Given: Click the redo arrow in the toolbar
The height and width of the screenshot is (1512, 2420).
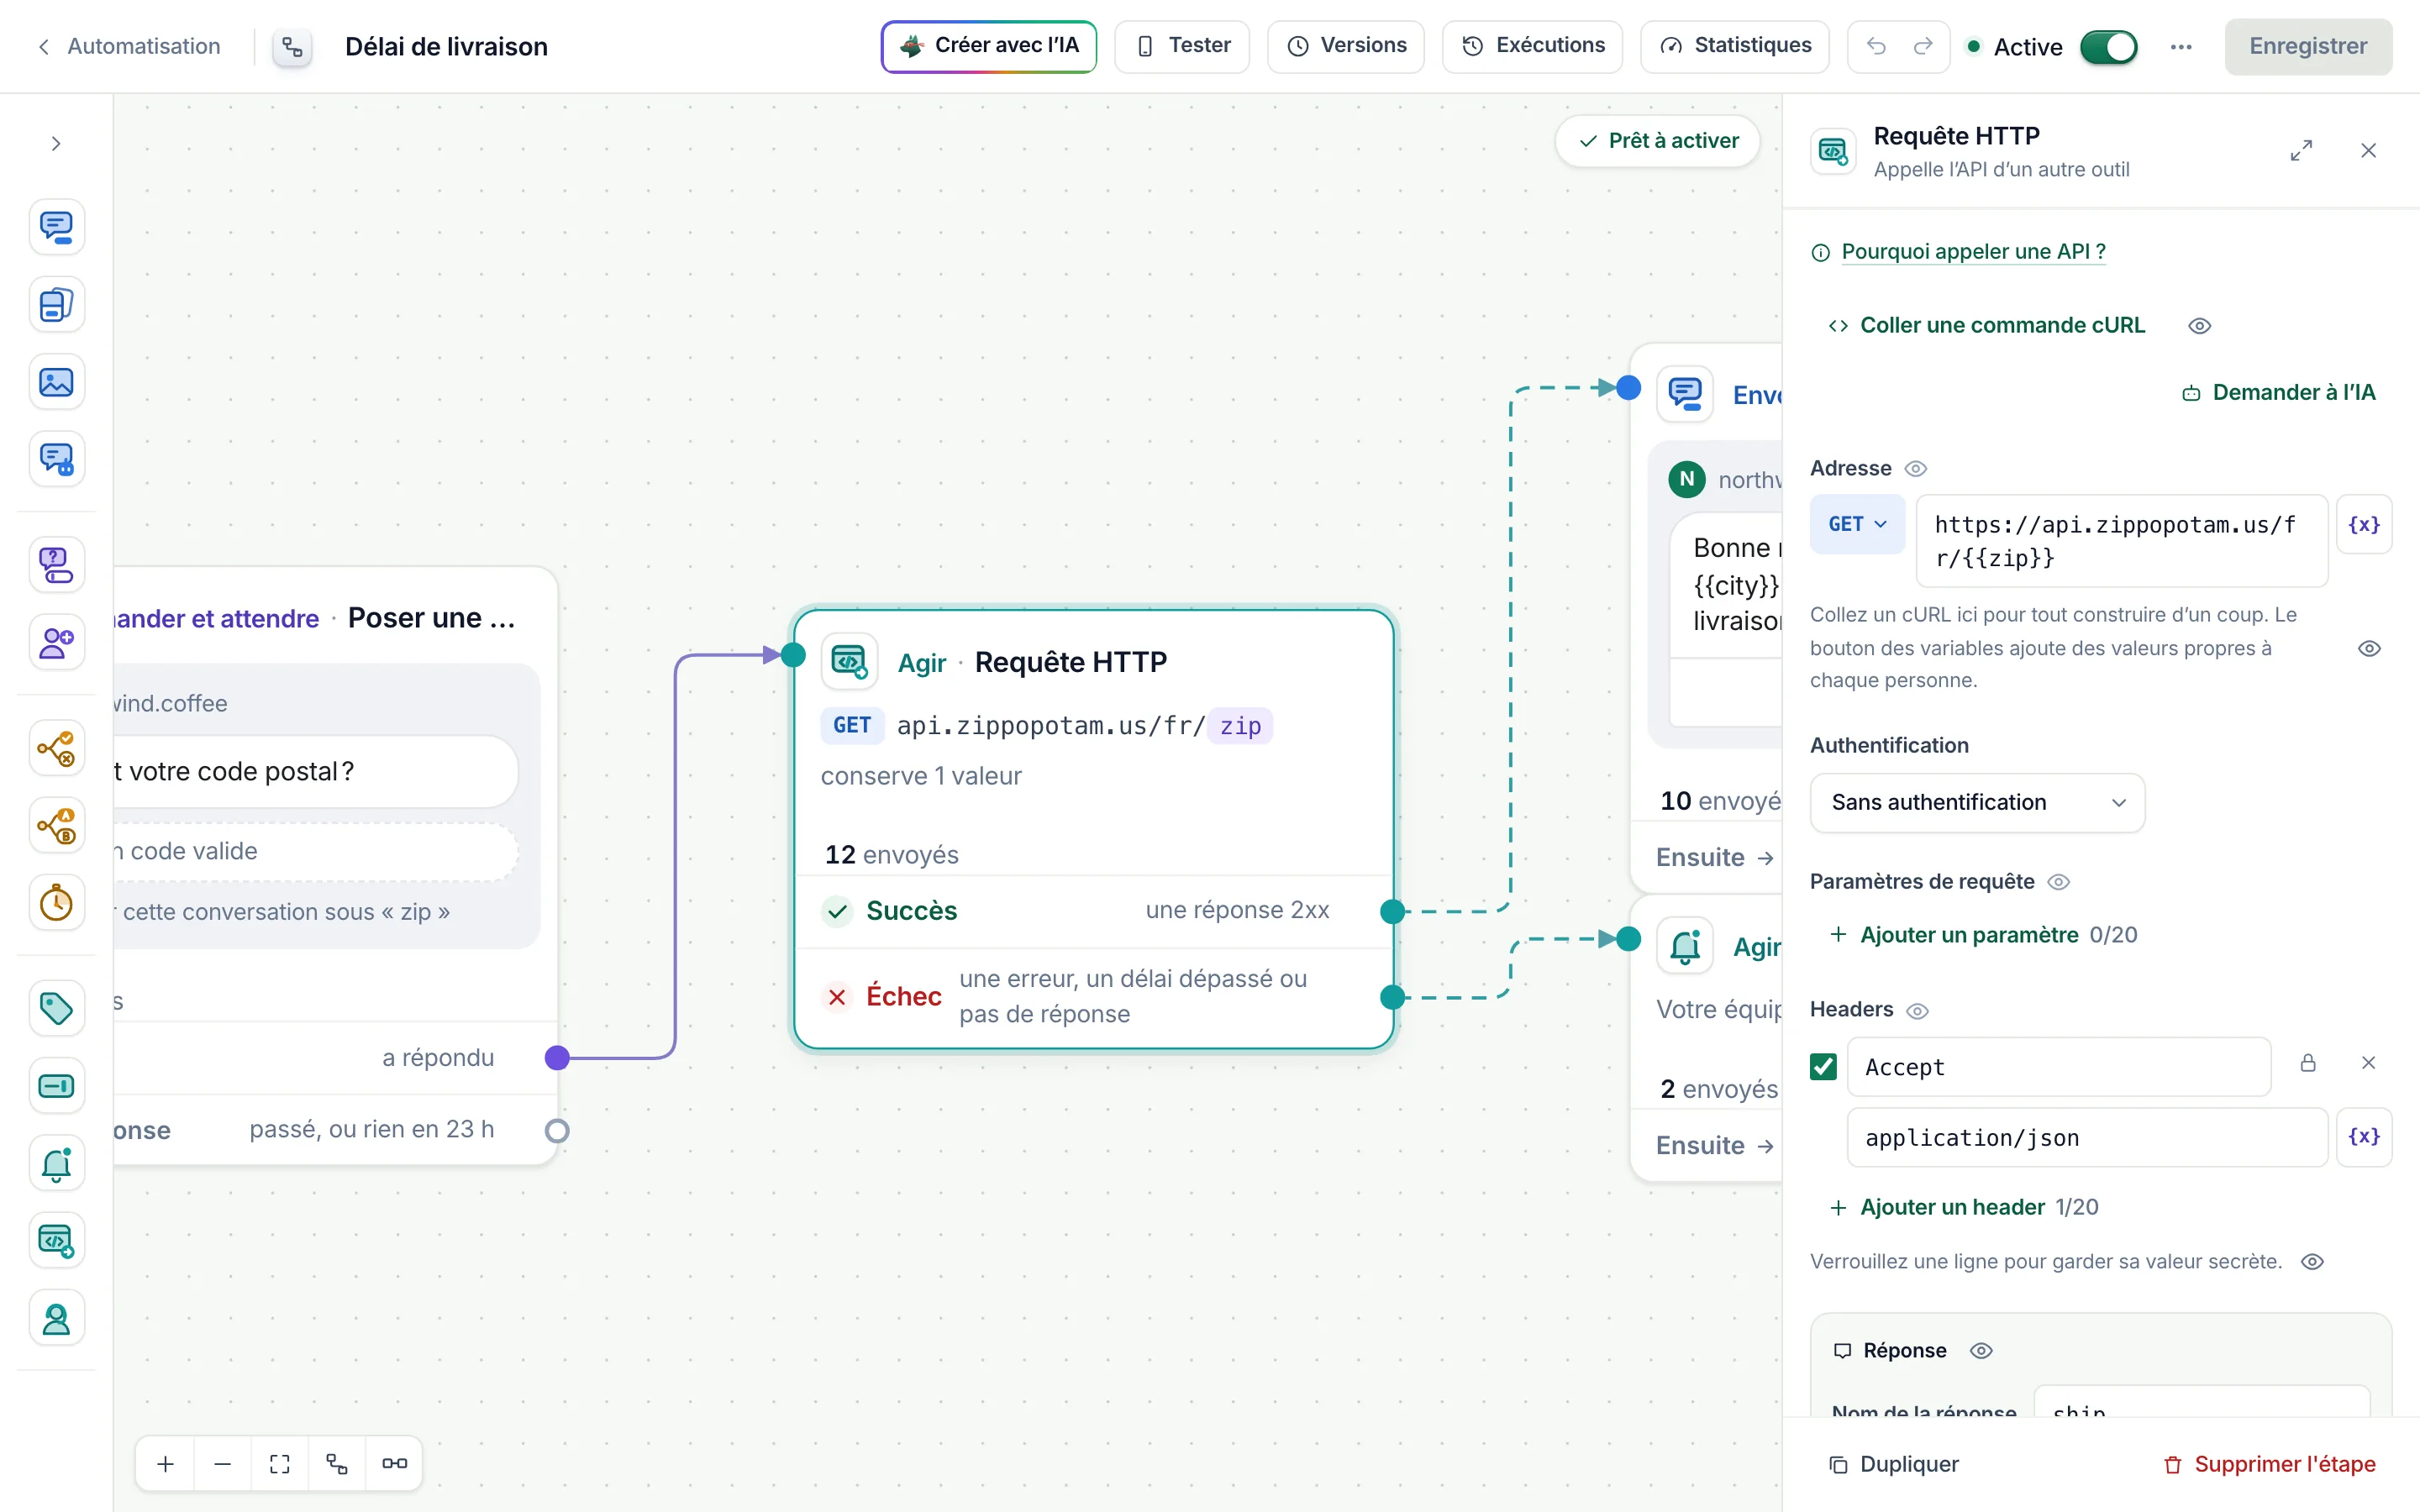Looking at the screenshot, I should pyautogui.click(x=1922, y=46).
